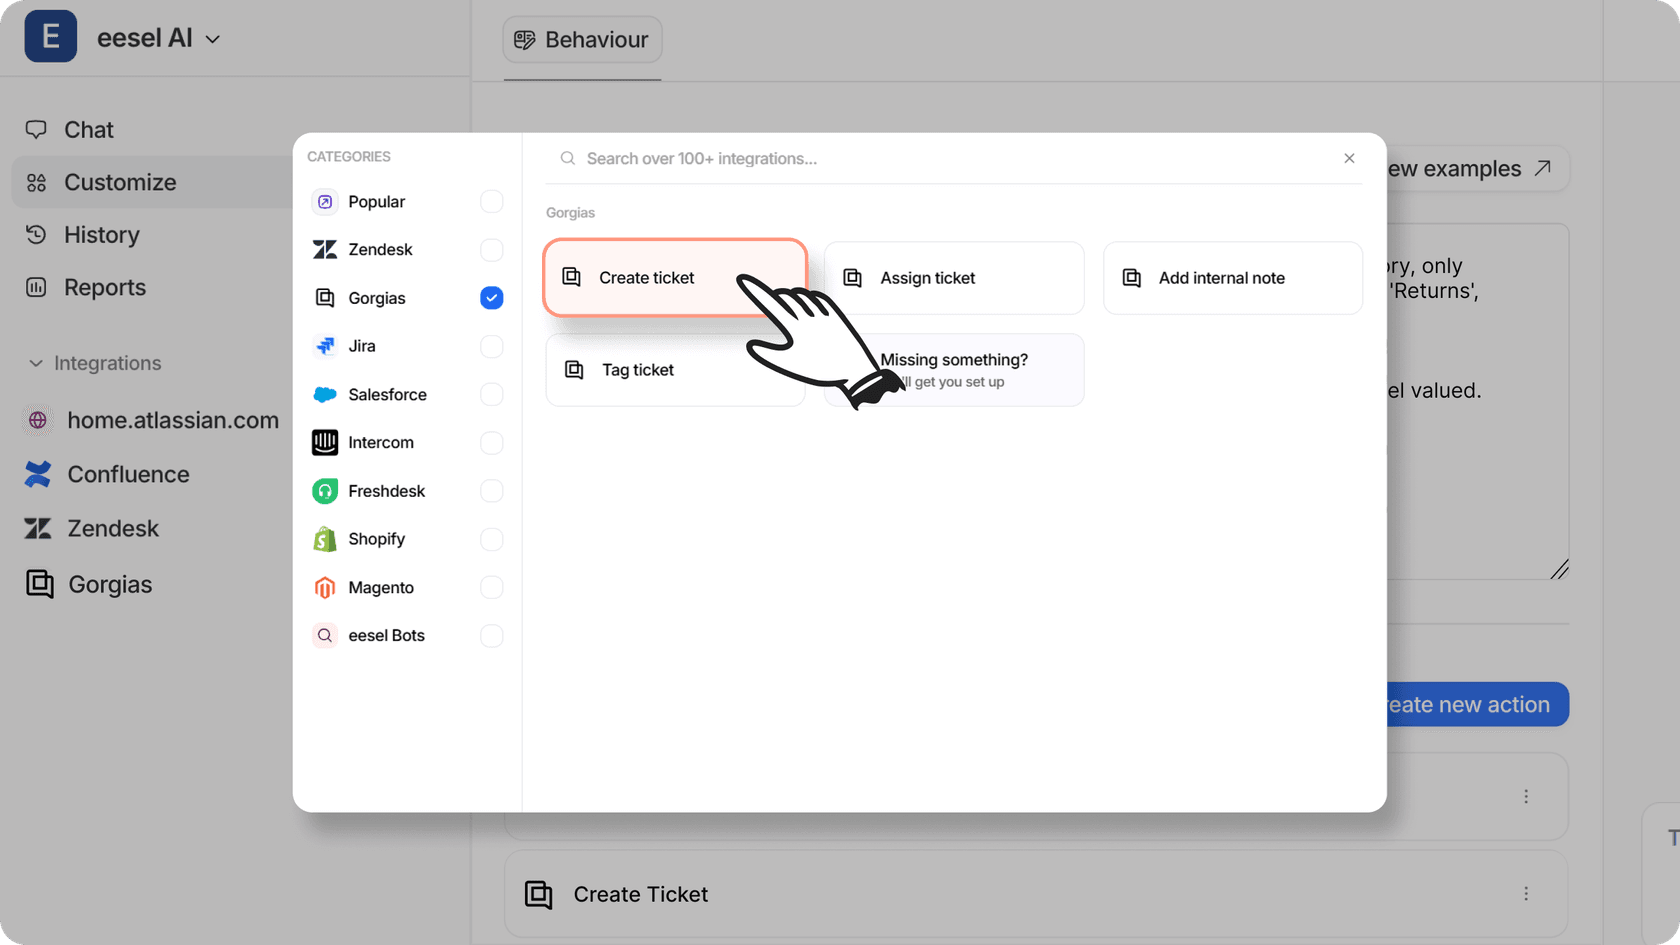Viewport: 1680px width, 945px height.
Task: Click the Shopify bag icon
Action: point(325,539)
